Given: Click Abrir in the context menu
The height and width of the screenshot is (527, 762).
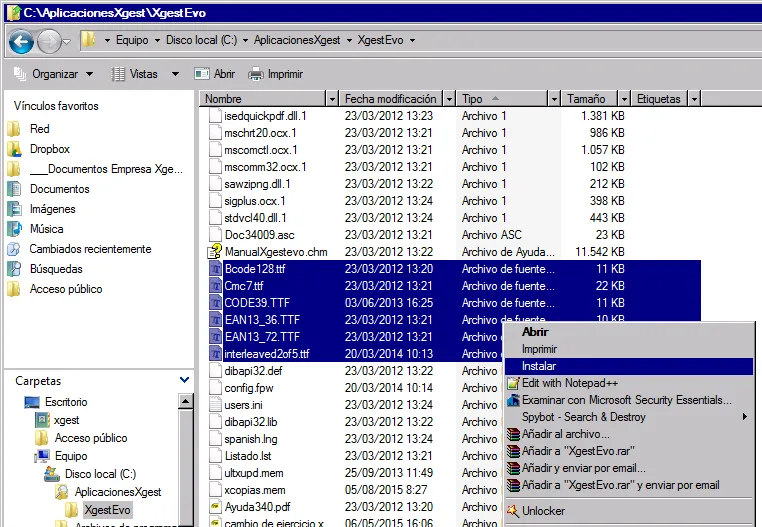Looking at the screenshot, I should pyautogui.click(x=535, y=332).
